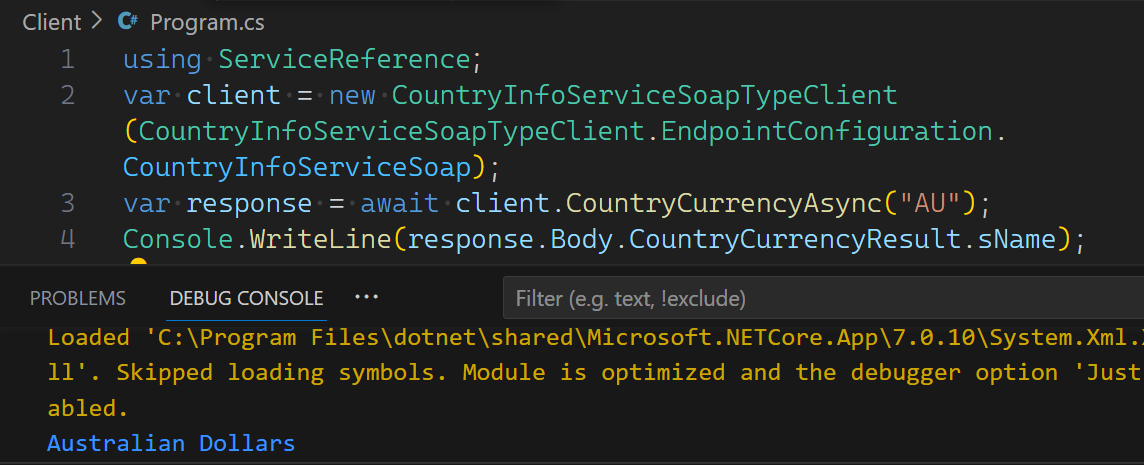Open the panel overflow ellipsis menu

pyautogui.click(x=366, y=297)
